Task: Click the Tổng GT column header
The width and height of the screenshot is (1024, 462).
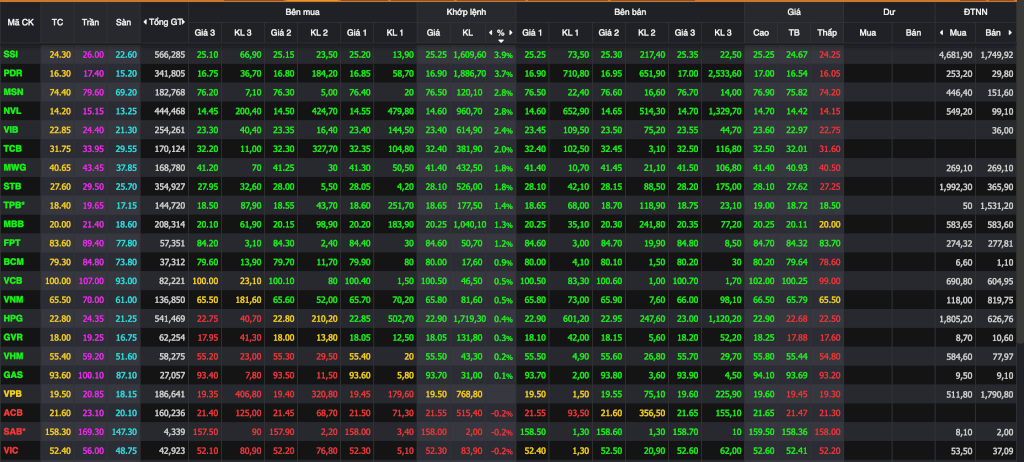Action: pos(167,22)
